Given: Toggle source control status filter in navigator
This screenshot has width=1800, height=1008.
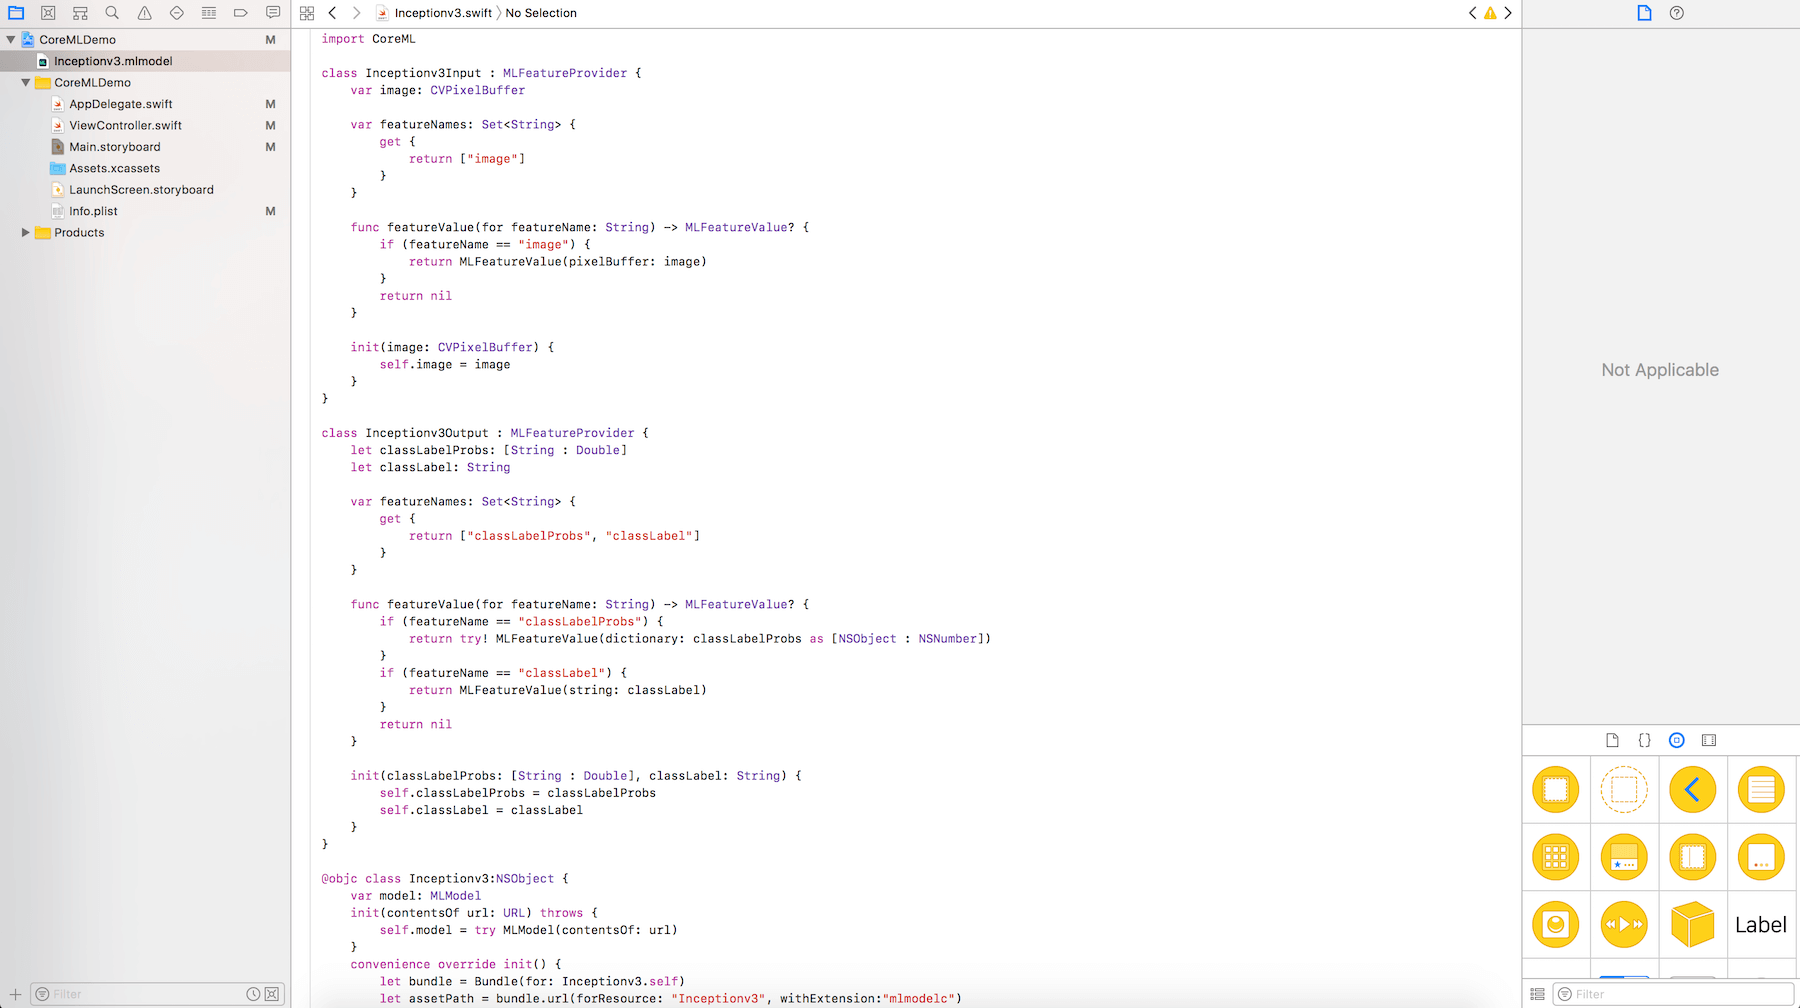Looking at the screenshot, I should [x=272, y=994].
